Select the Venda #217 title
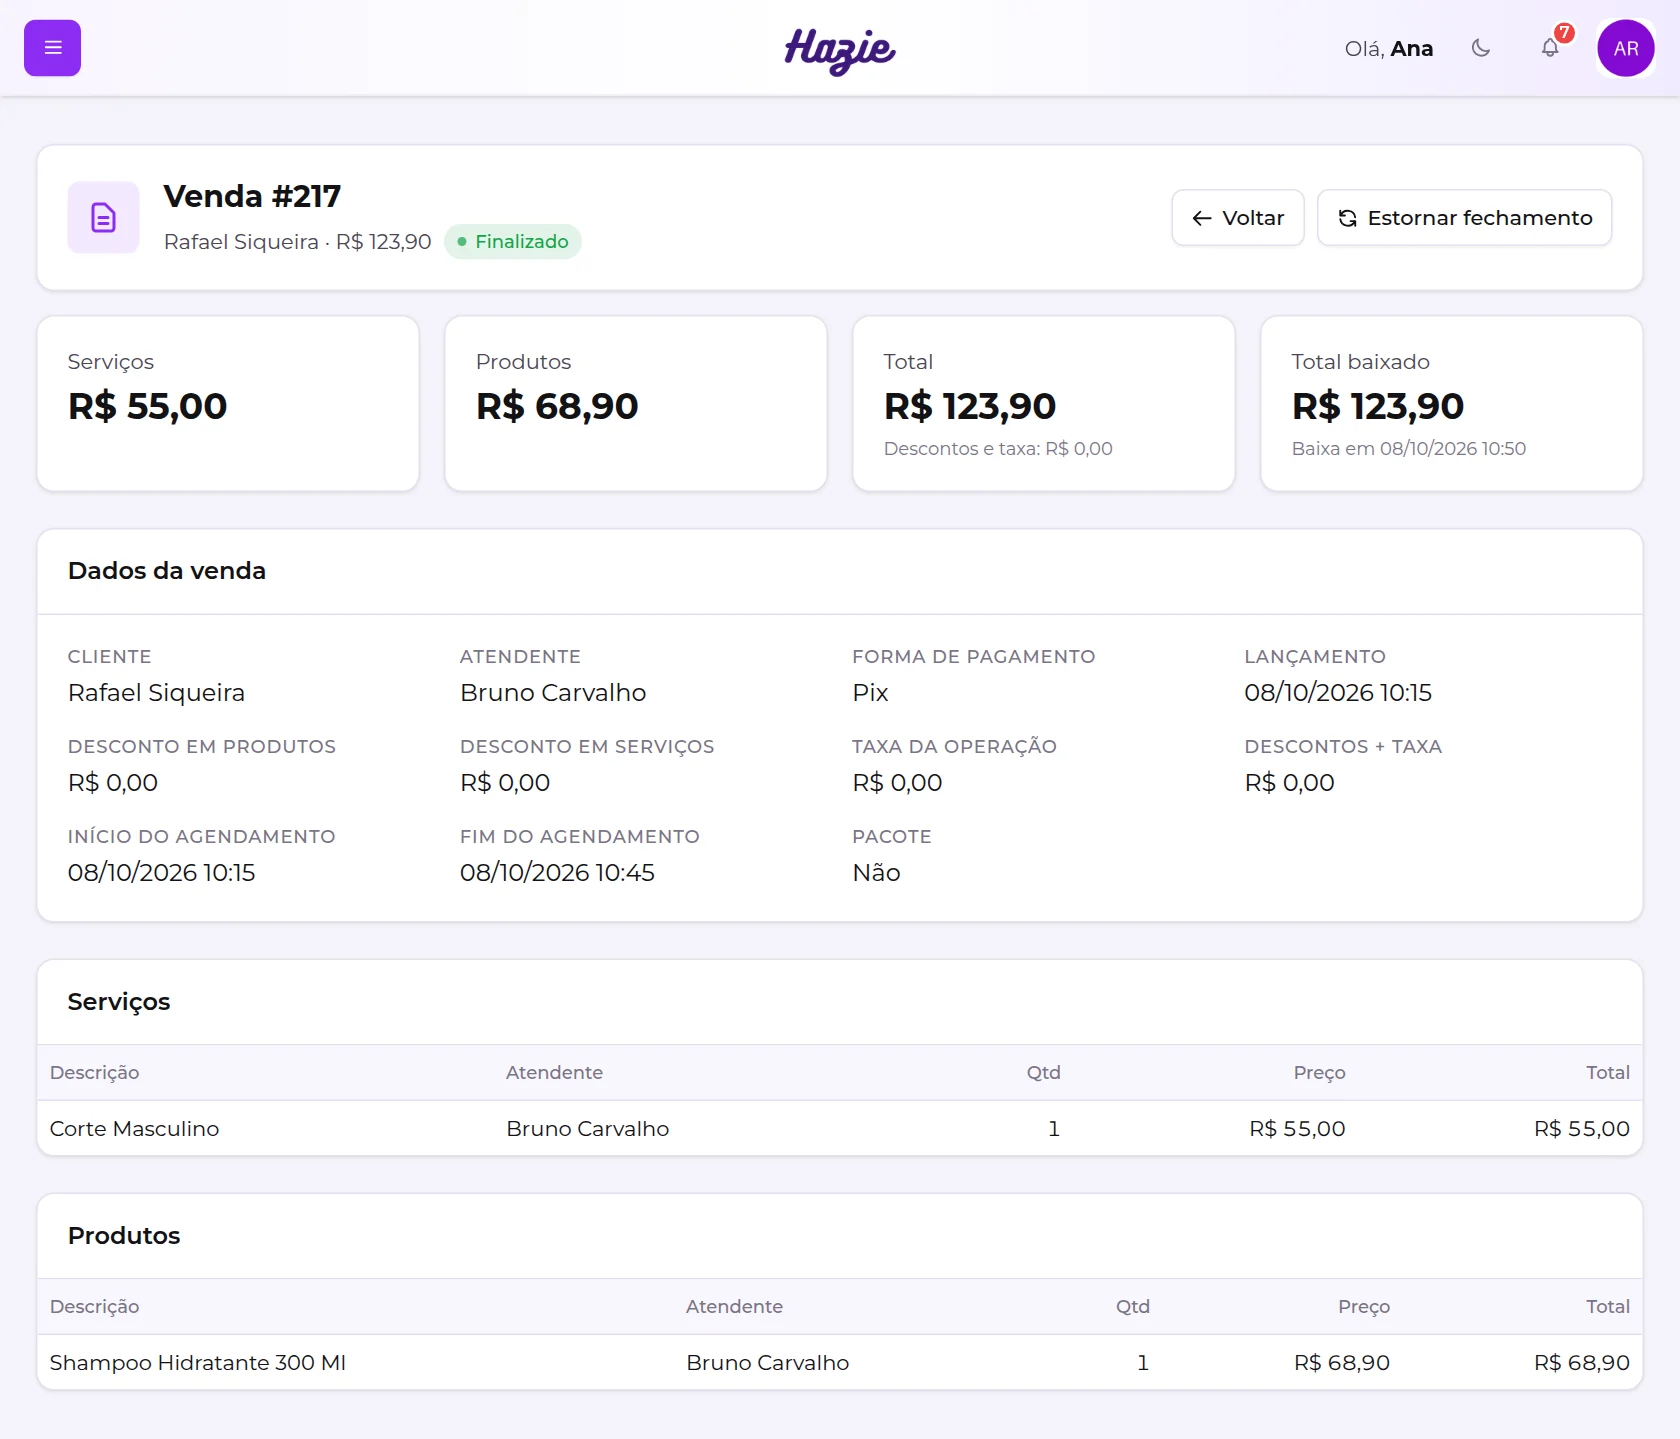 point(252,196)
